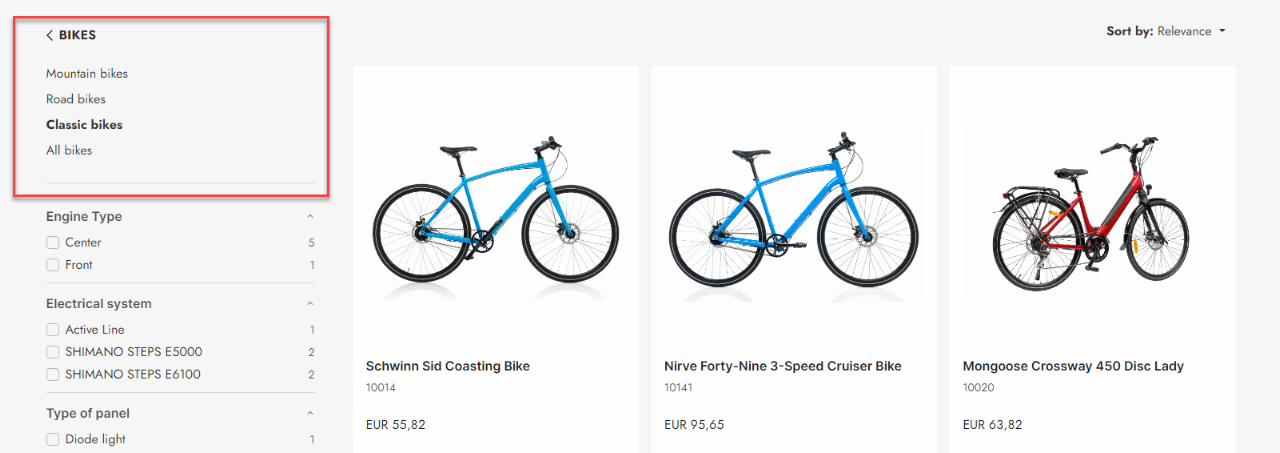This screenshot has width=1280, height=453.
Task: Toggle SHIMANO STEPS E5000 filter
Action: coord(53,352)
